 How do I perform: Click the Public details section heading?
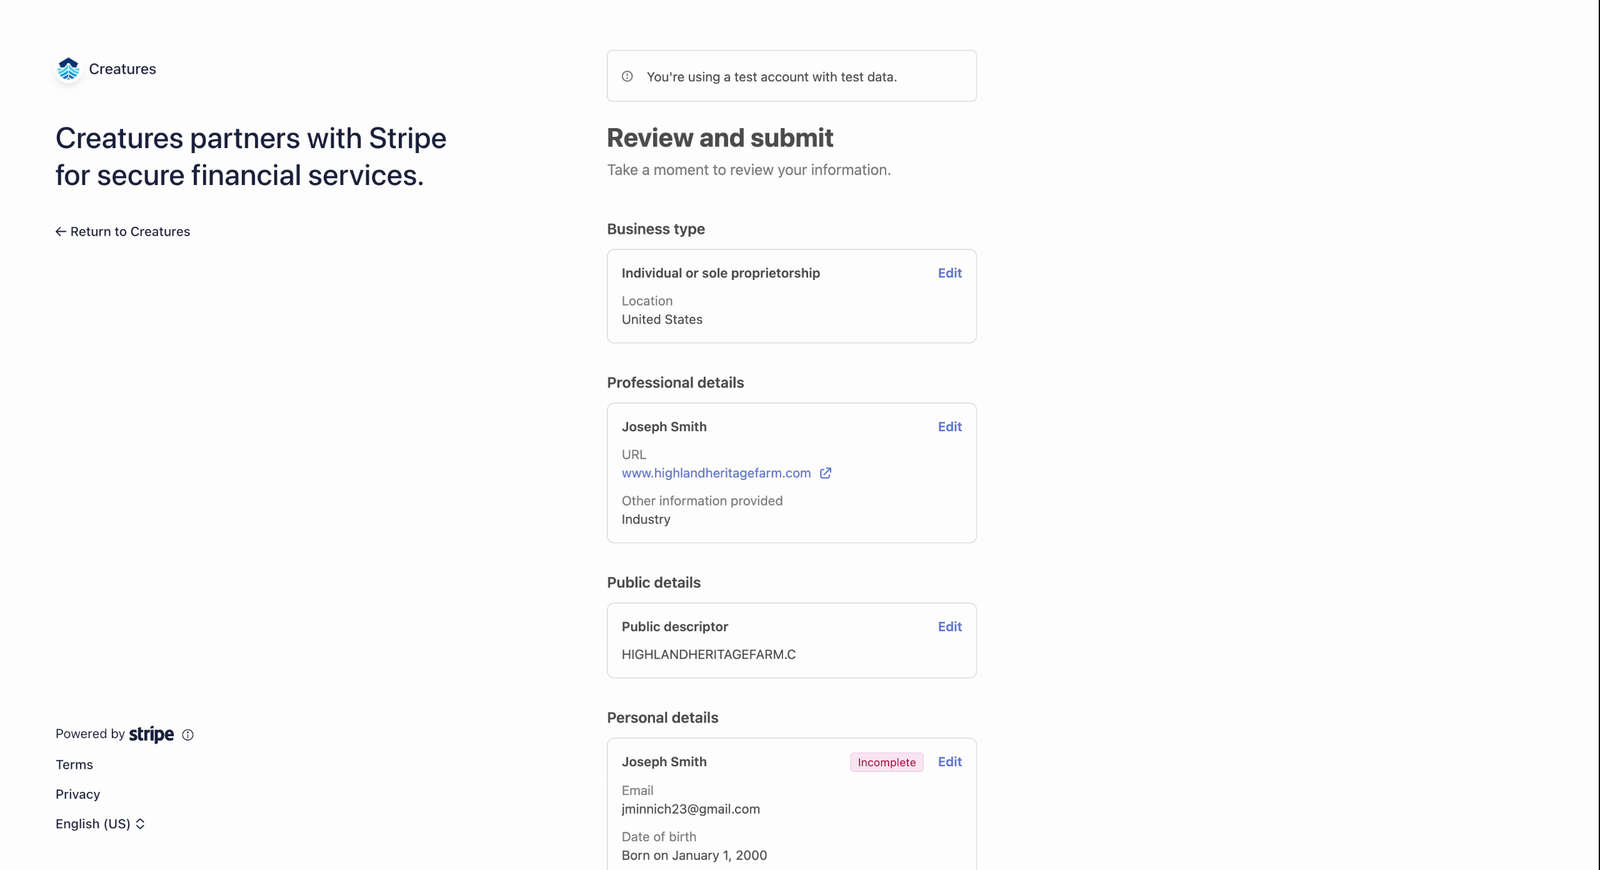tap(654, 583)
